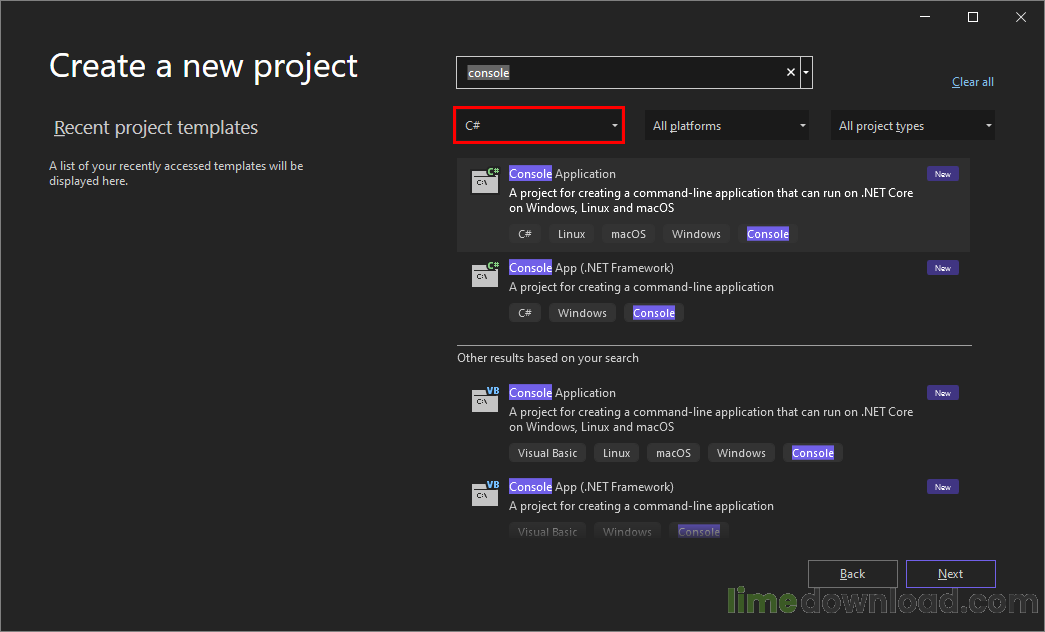
Task: Click the Clear all link
Action: pyautogui.click(x=972, y=81)
